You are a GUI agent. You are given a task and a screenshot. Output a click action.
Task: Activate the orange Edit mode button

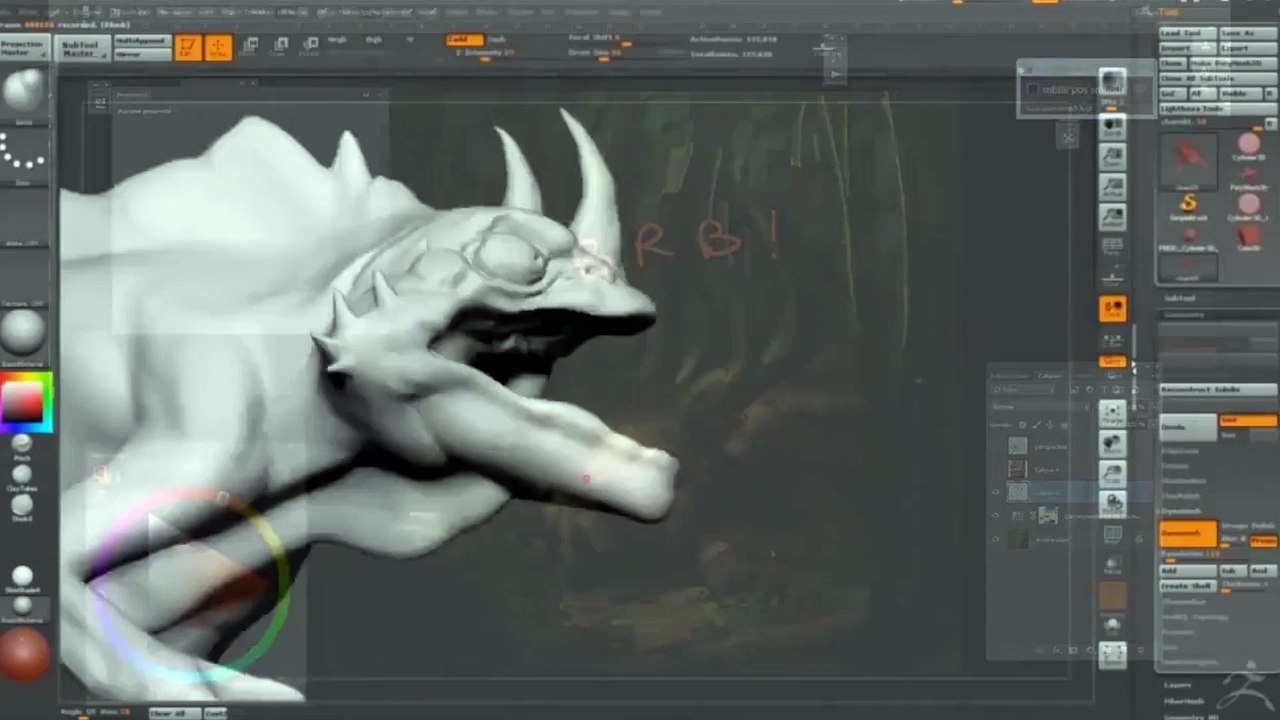[x=187, y=47]
